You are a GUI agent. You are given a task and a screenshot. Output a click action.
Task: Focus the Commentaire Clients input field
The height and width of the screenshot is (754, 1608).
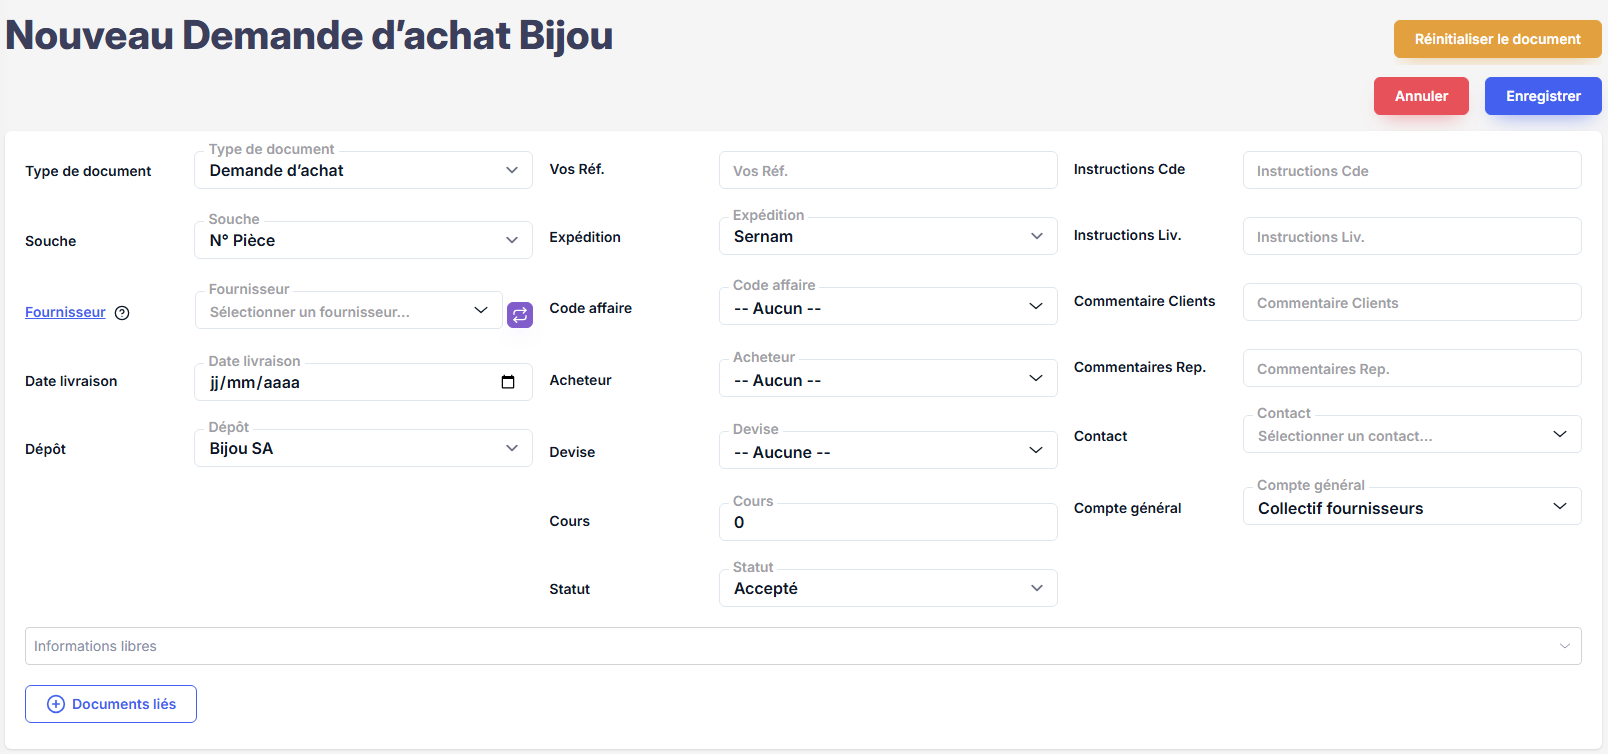(x=1411, y=303)
